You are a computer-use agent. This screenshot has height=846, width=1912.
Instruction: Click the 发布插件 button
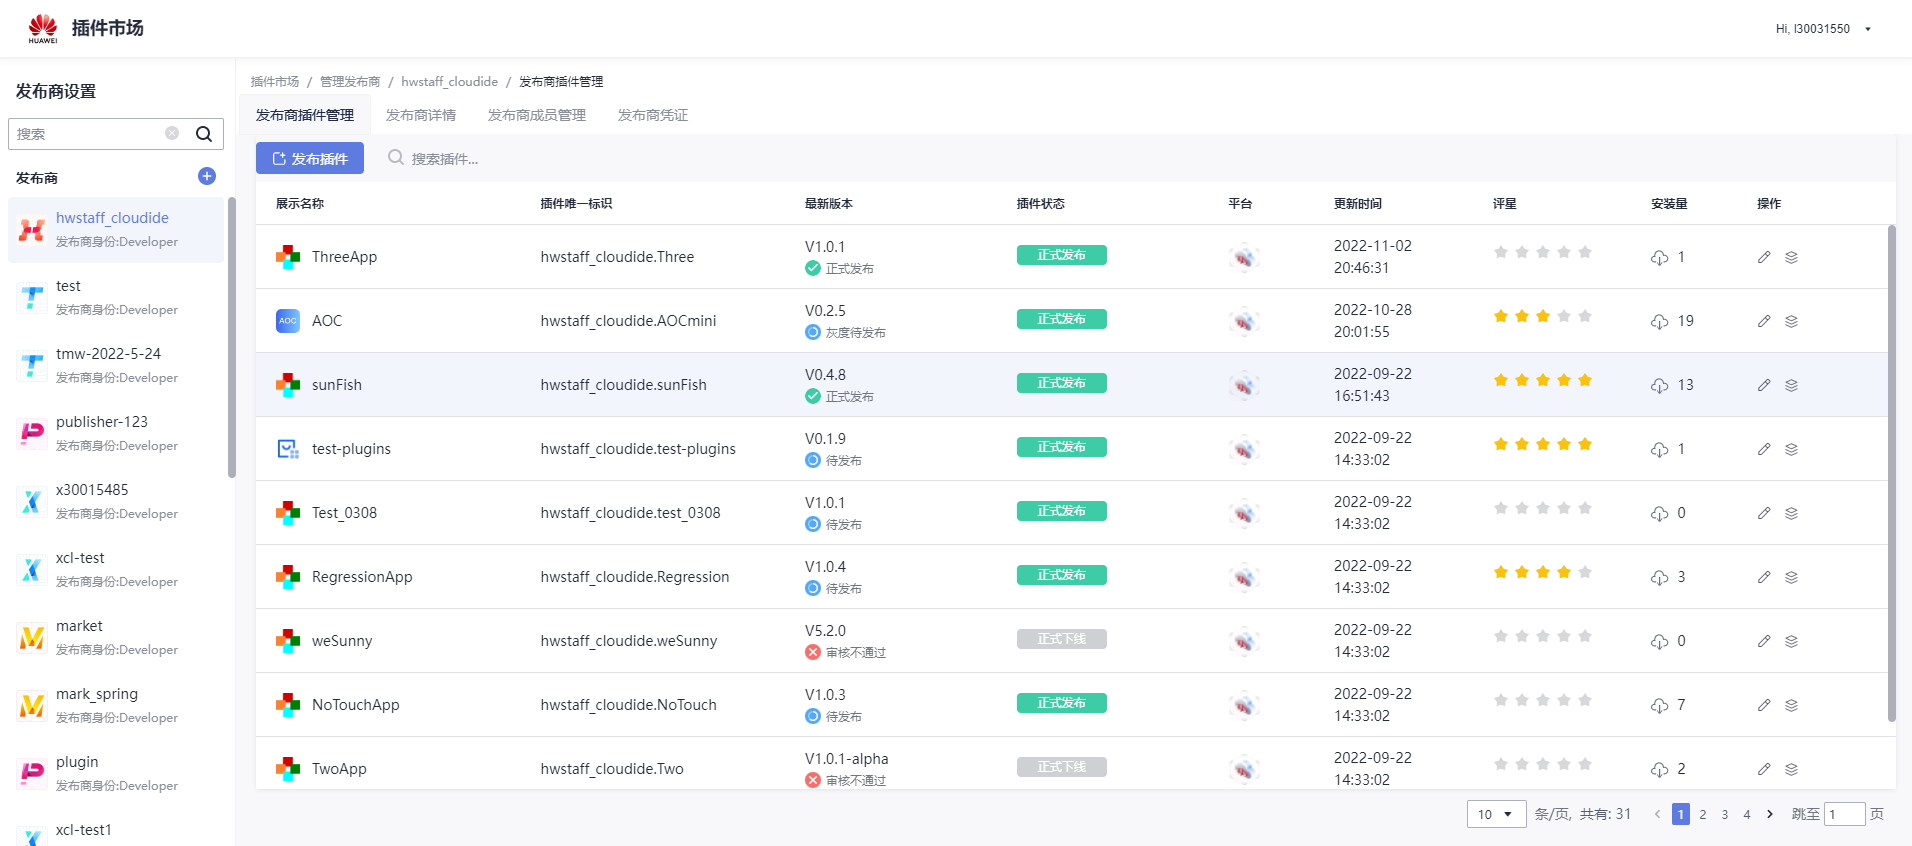pyautogui.click(x=310, y=158)
